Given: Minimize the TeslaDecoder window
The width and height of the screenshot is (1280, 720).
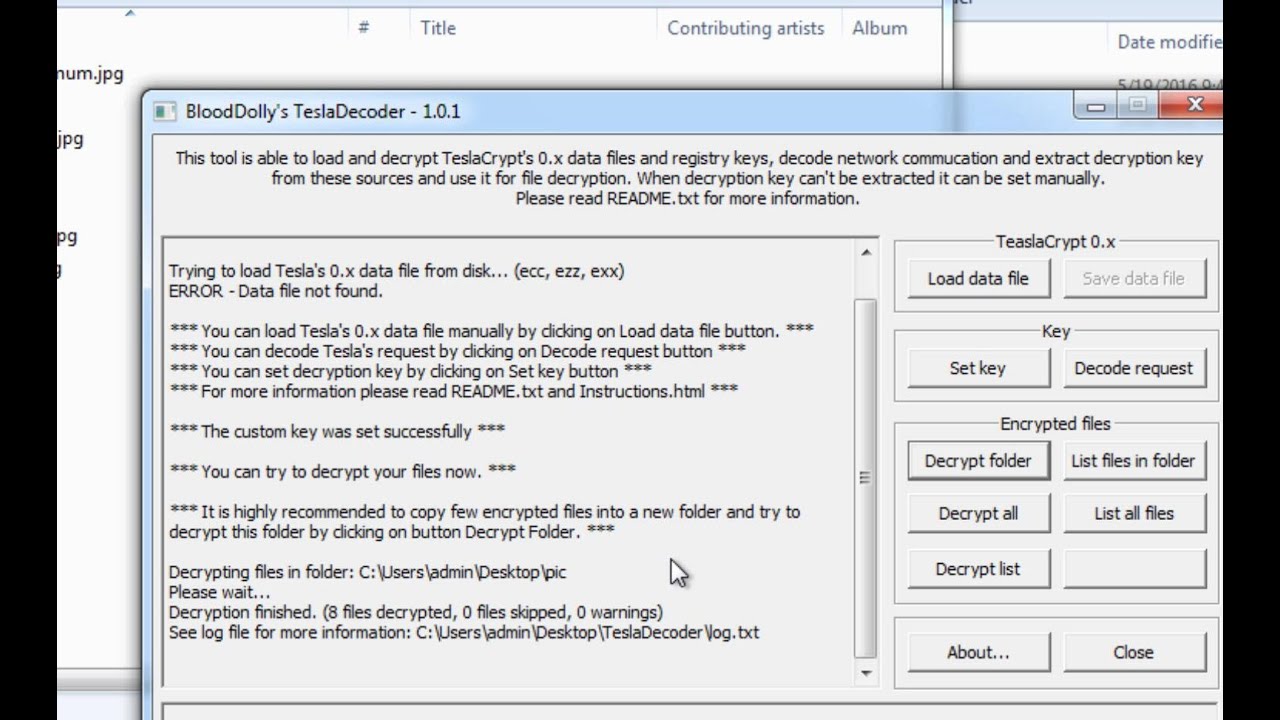Looking at the screenshot, I should (1096, 105).
